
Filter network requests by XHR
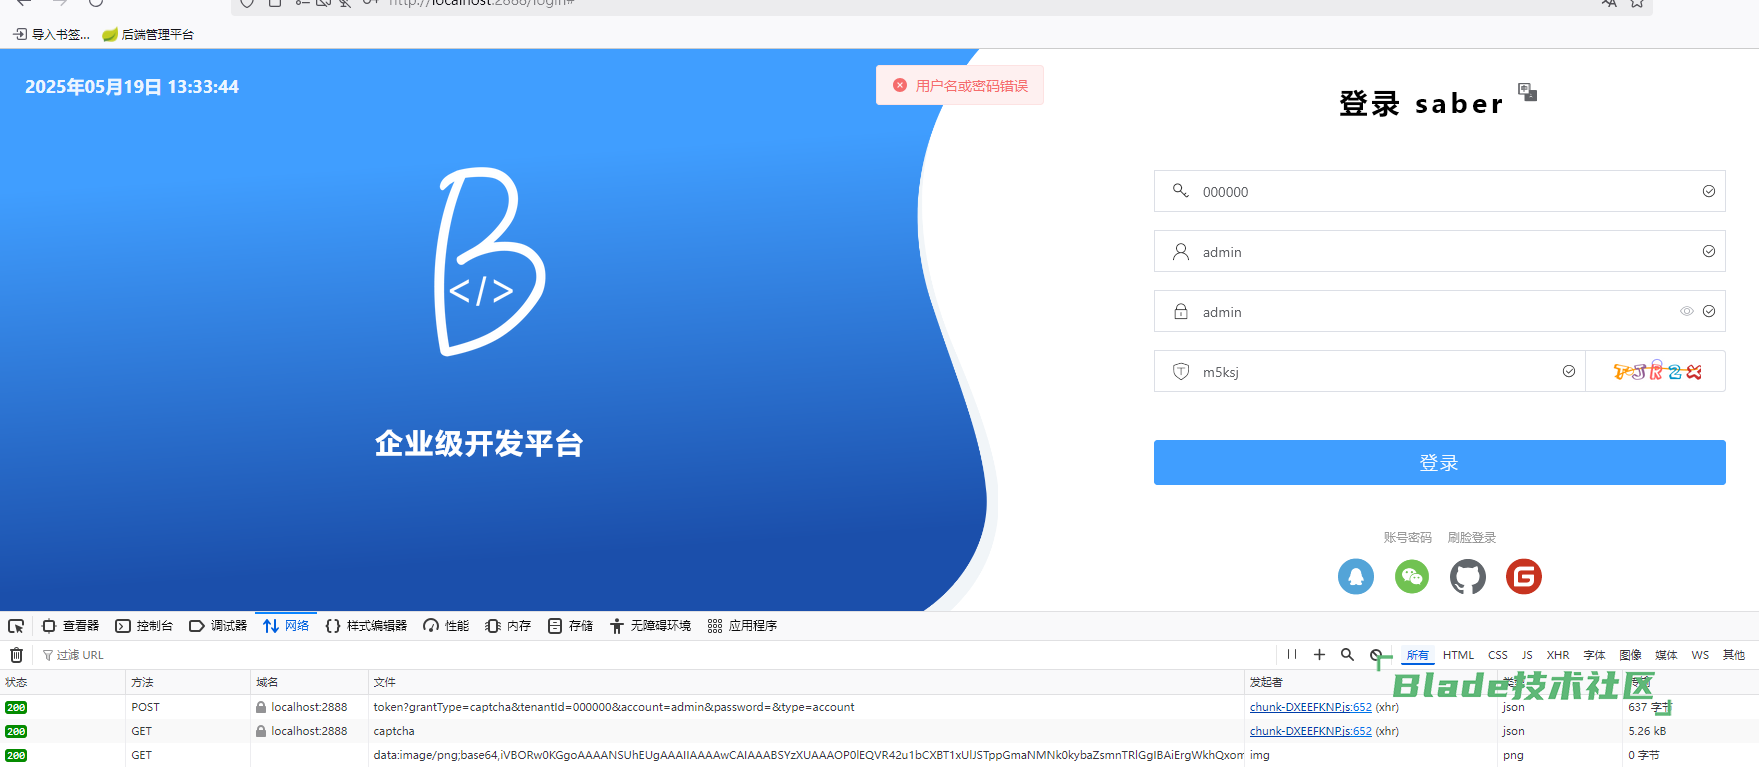[1558, 655]
